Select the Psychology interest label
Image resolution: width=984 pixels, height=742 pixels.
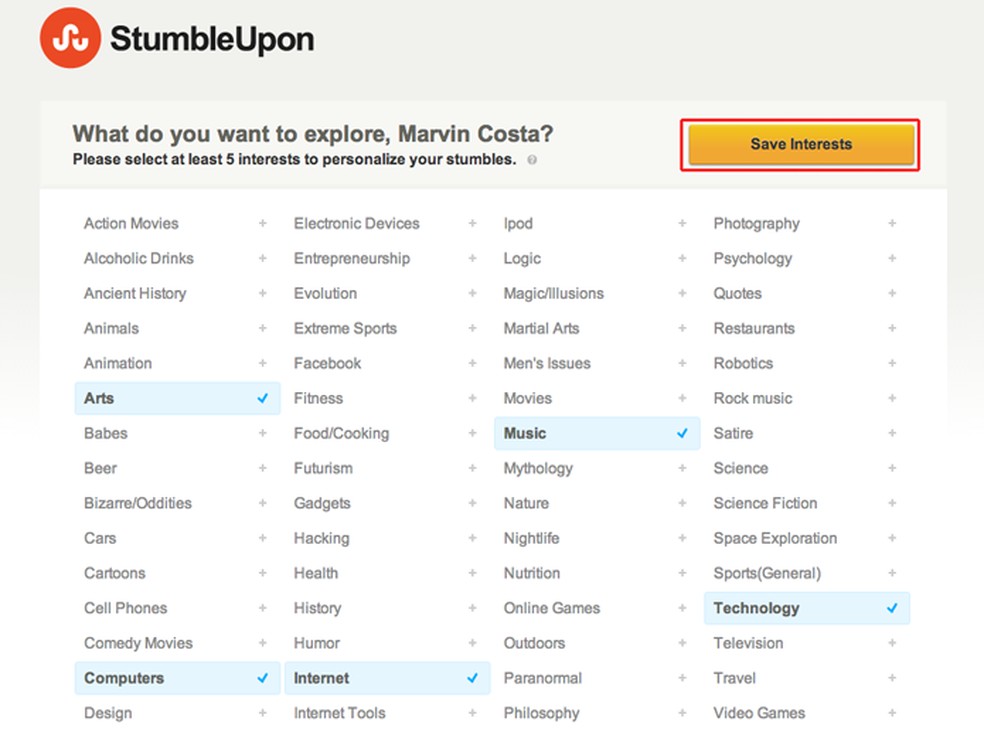752,258
